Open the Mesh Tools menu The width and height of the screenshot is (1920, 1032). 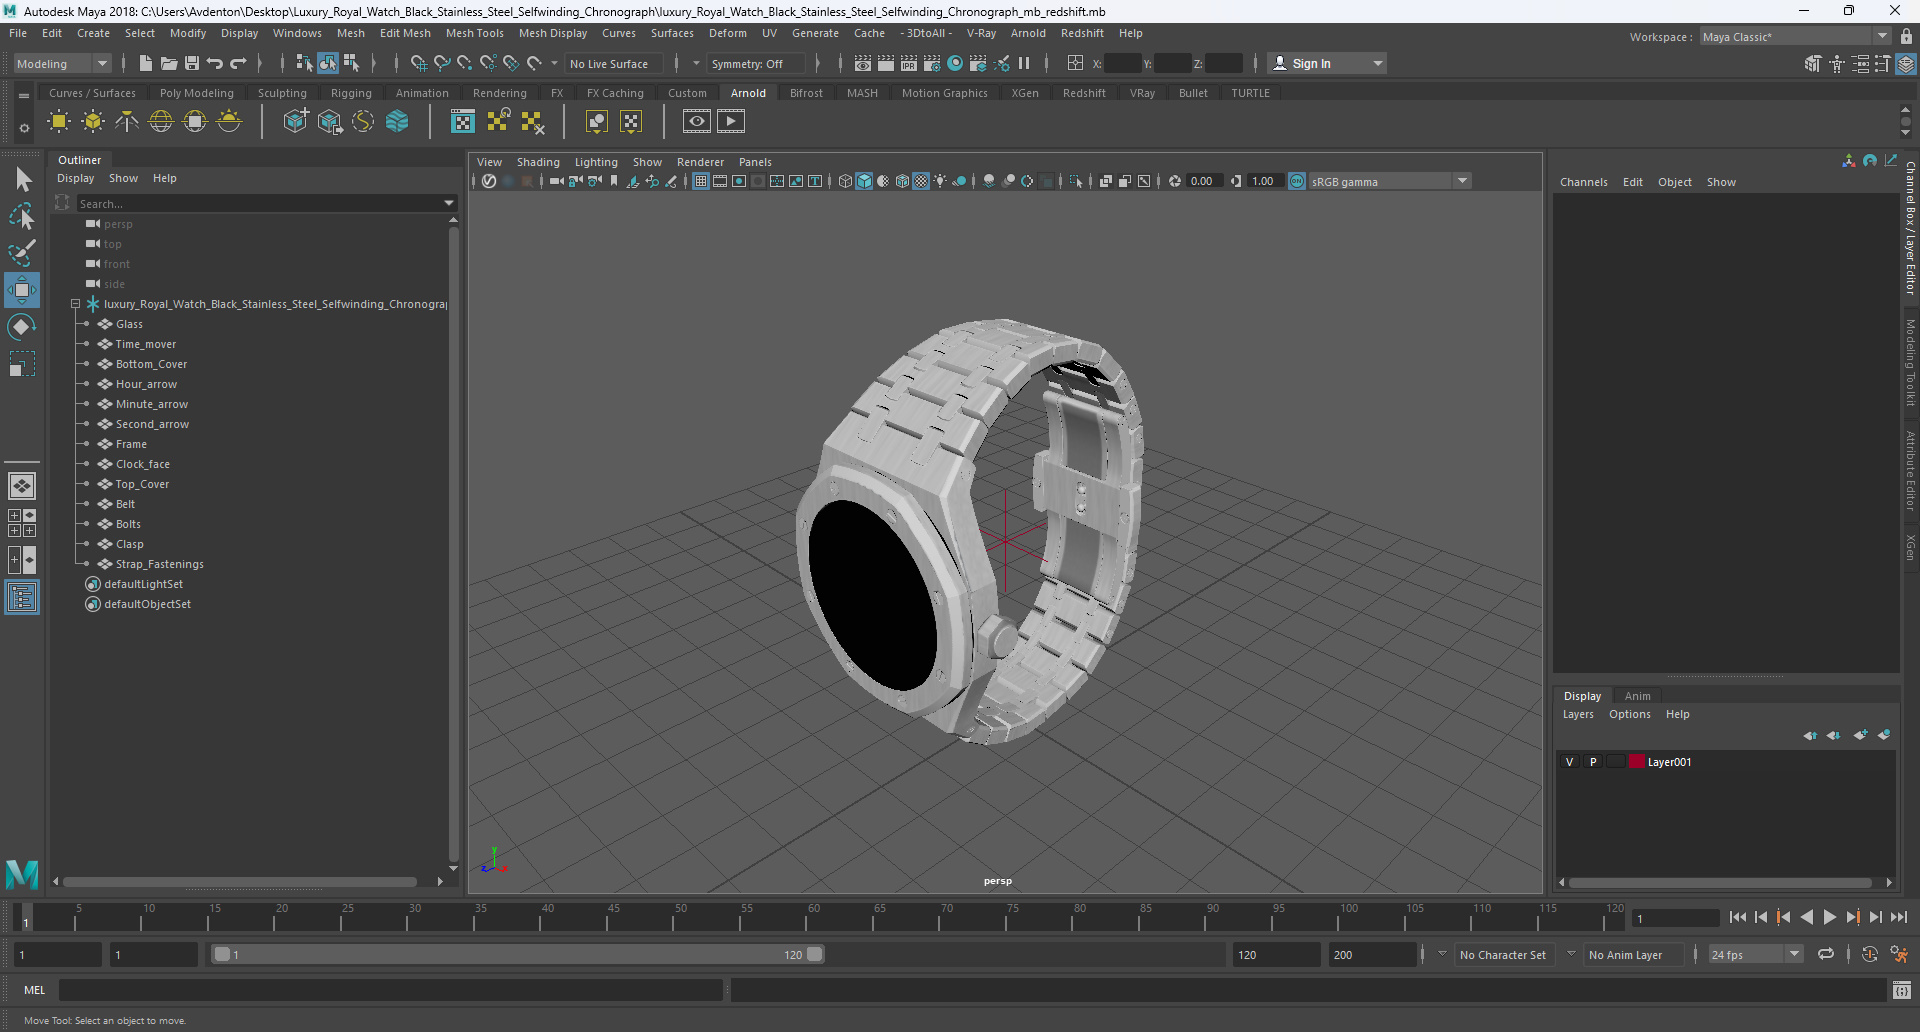pyautogui.click(x=474, y=33)
